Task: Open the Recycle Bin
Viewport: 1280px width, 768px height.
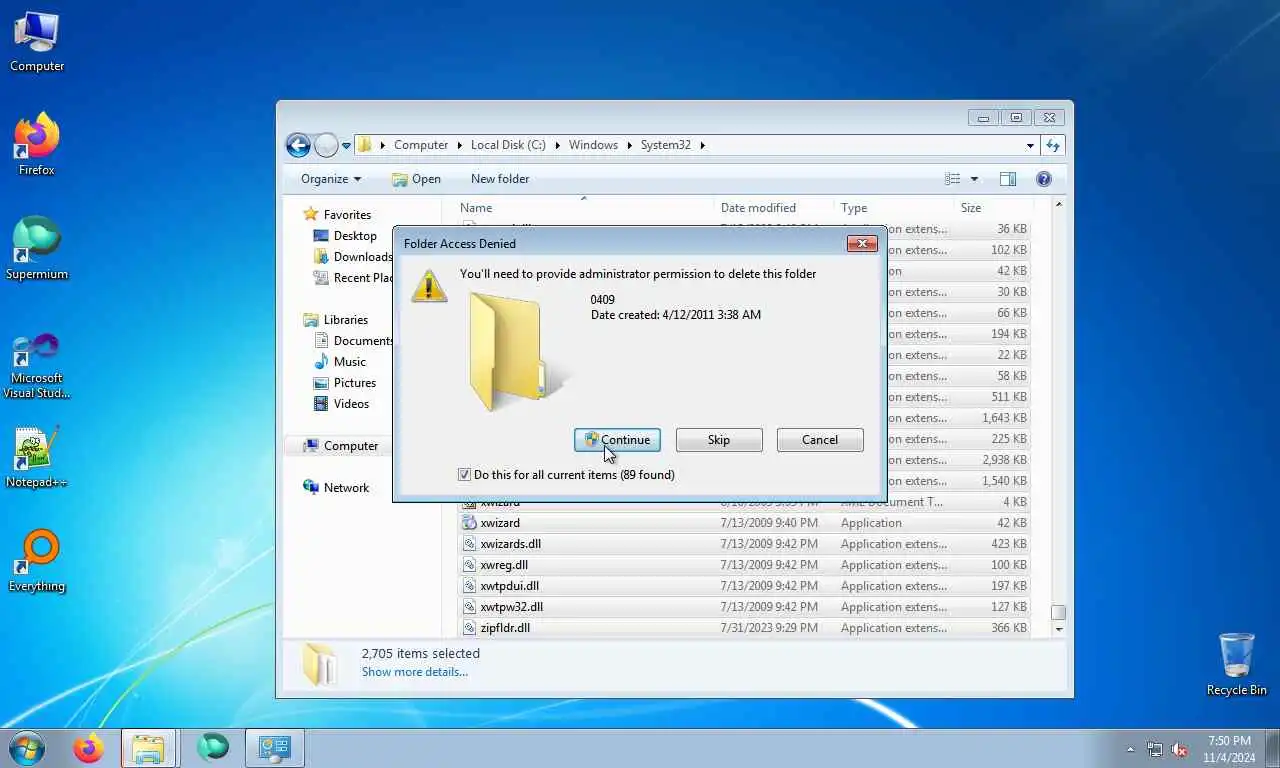Action: tap(1237, 665)
